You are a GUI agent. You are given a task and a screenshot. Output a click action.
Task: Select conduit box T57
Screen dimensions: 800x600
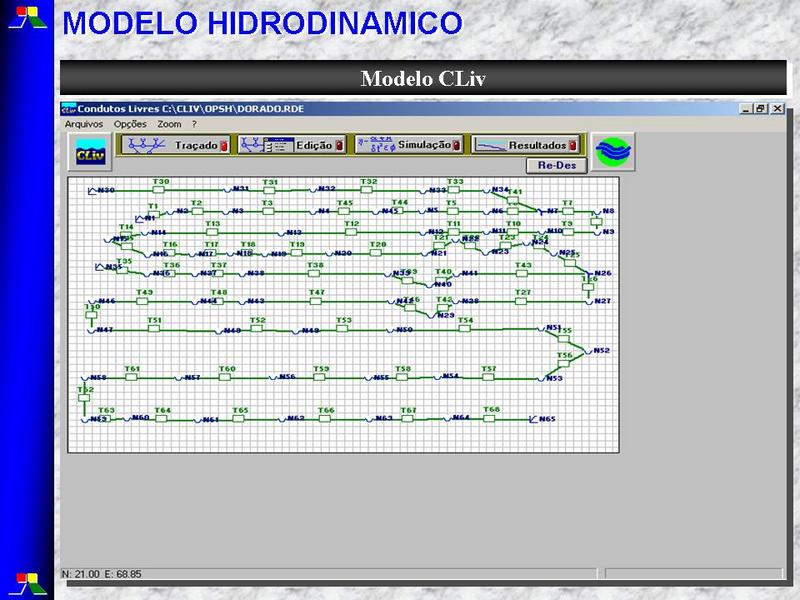[488, 377]
